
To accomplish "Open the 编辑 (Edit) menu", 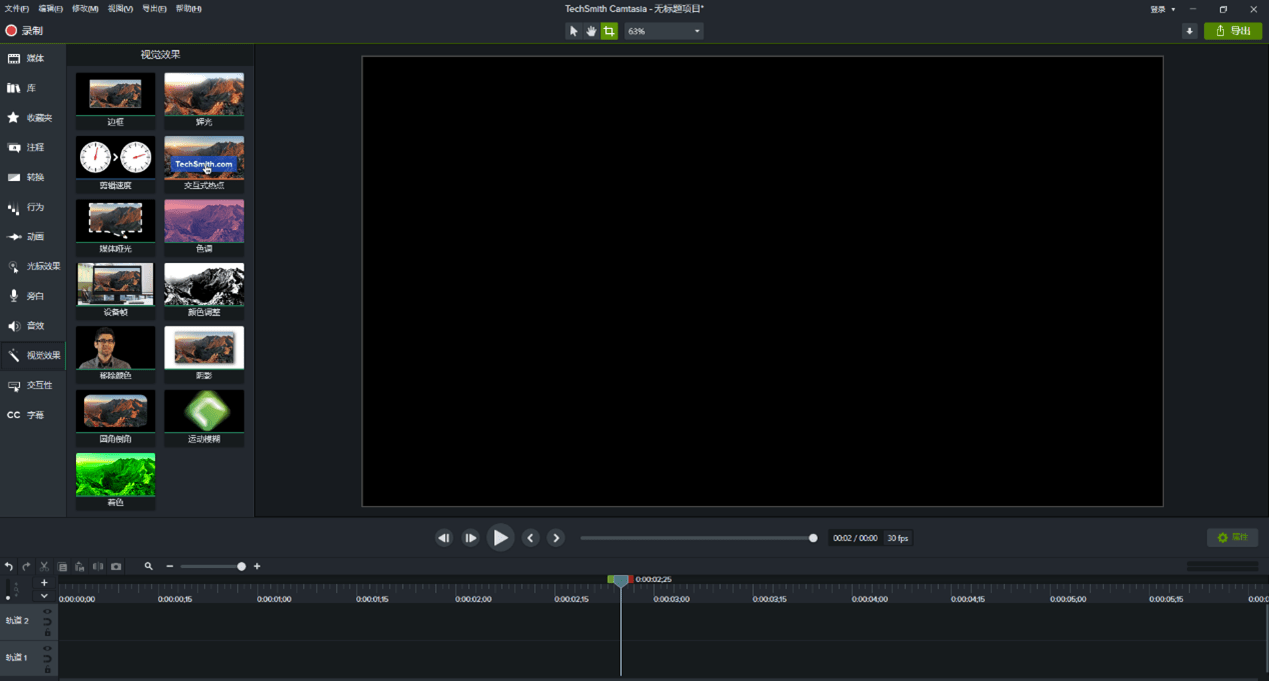I will pyautogui.click(x=50, y=8).
